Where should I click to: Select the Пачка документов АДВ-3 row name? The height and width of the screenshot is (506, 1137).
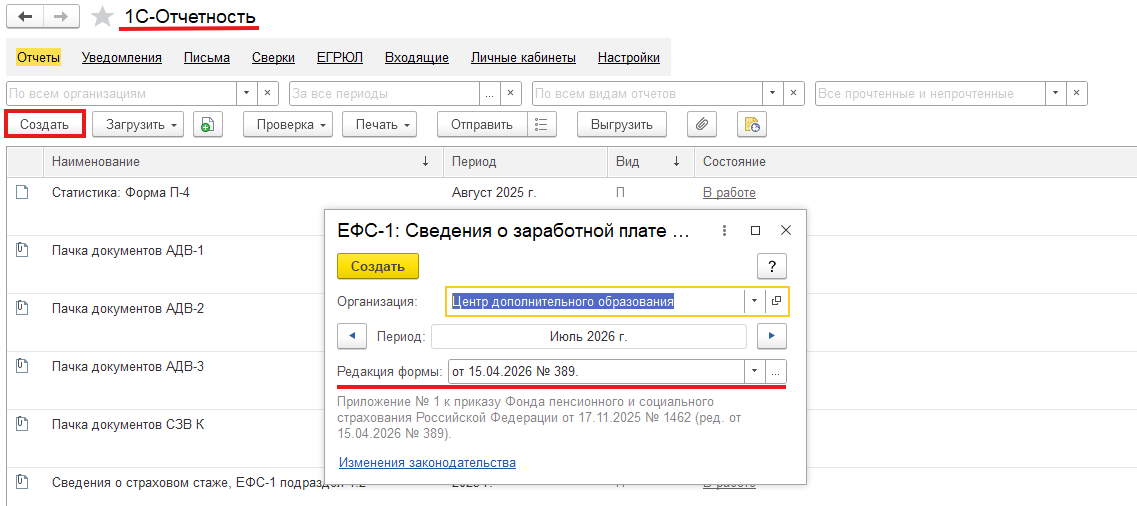(128, 366)
